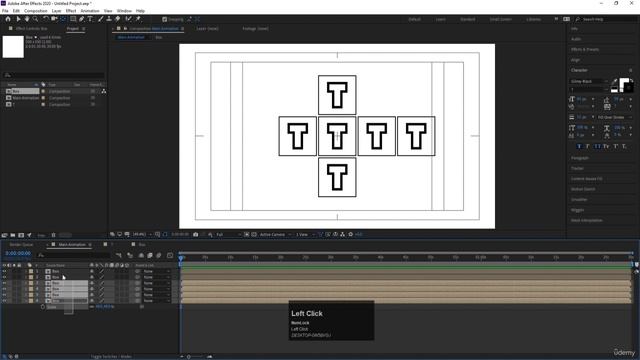
Task: Click the Graph Editor icon in timeline
Action: 170,255
